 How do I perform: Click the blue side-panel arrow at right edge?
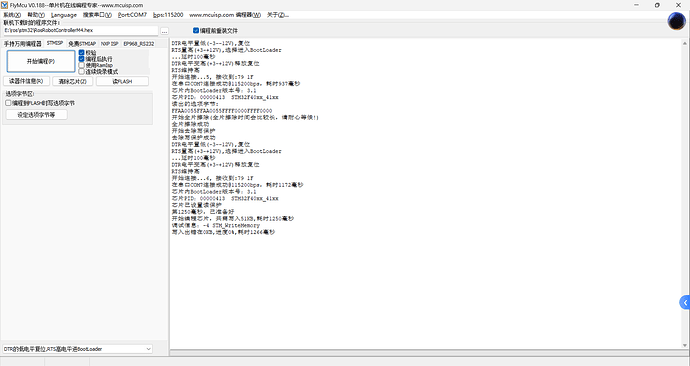(x=685, y=303)
